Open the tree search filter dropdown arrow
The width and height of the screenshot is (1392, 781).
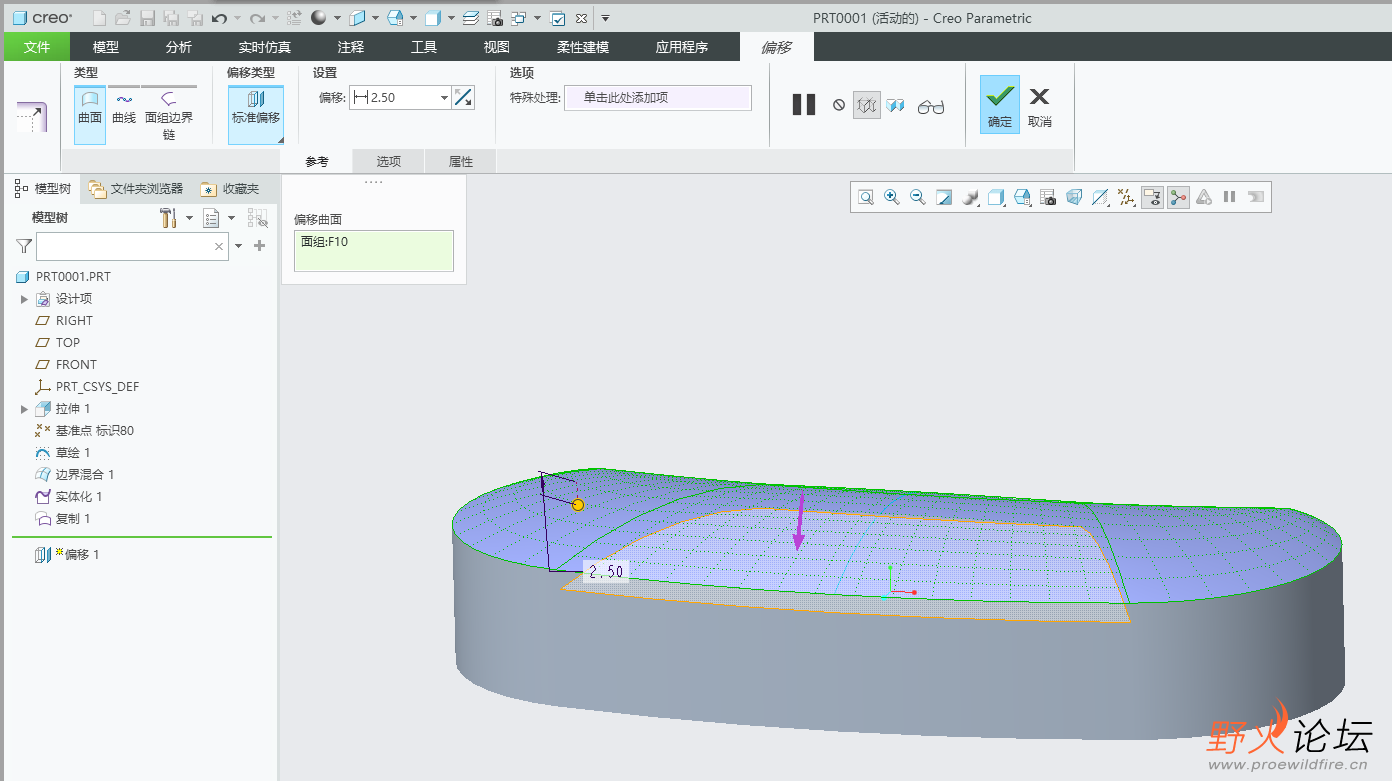(x=239, y=246)
